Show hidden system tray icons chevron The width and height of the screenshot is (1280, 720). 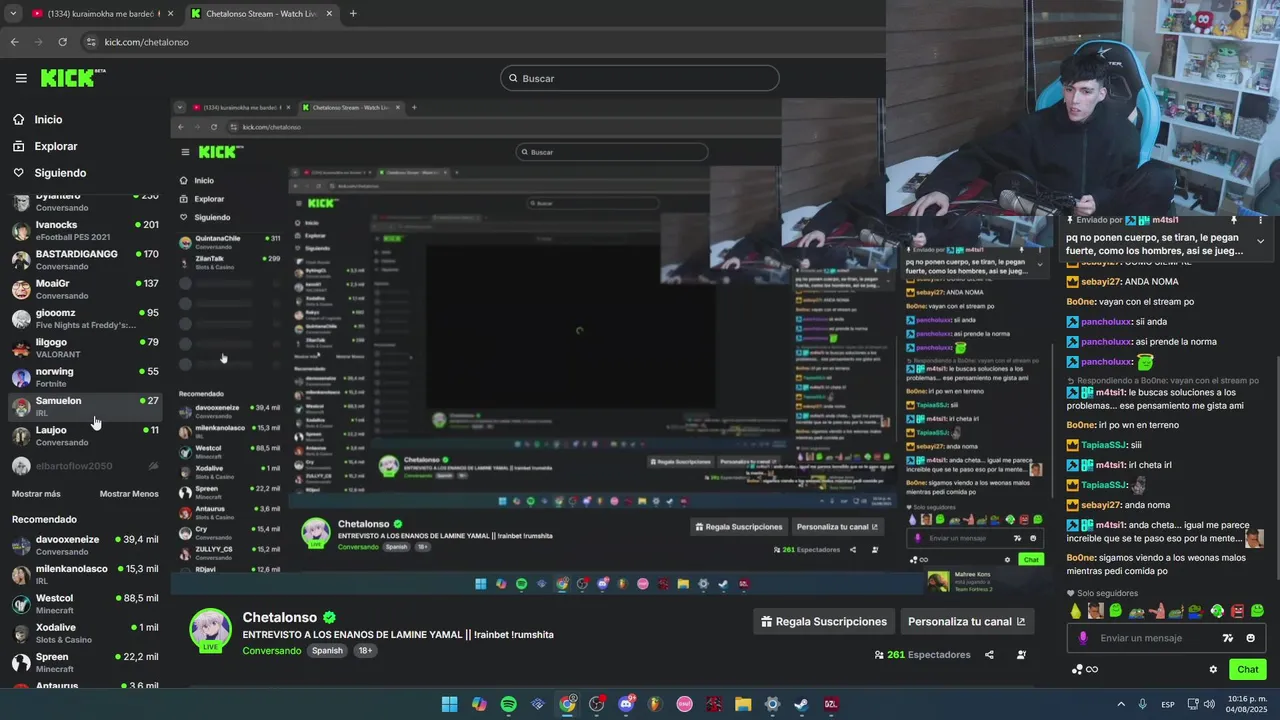click(x=1120, y=704)
